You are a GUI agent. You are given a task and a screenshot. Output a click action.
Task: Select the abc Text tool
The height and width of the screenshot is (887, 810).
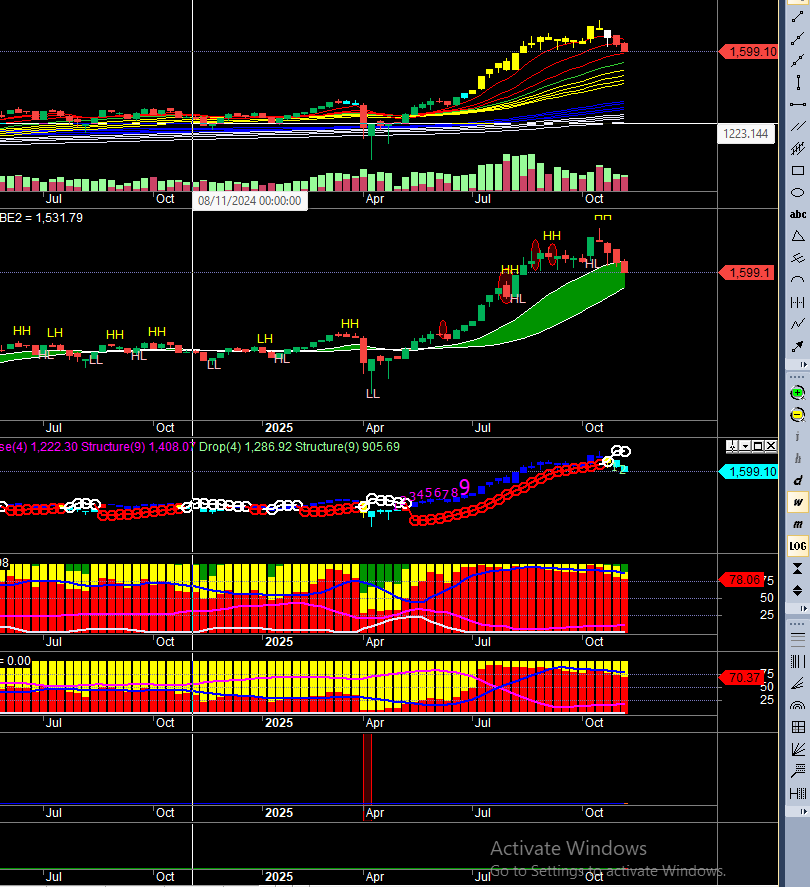798,214
